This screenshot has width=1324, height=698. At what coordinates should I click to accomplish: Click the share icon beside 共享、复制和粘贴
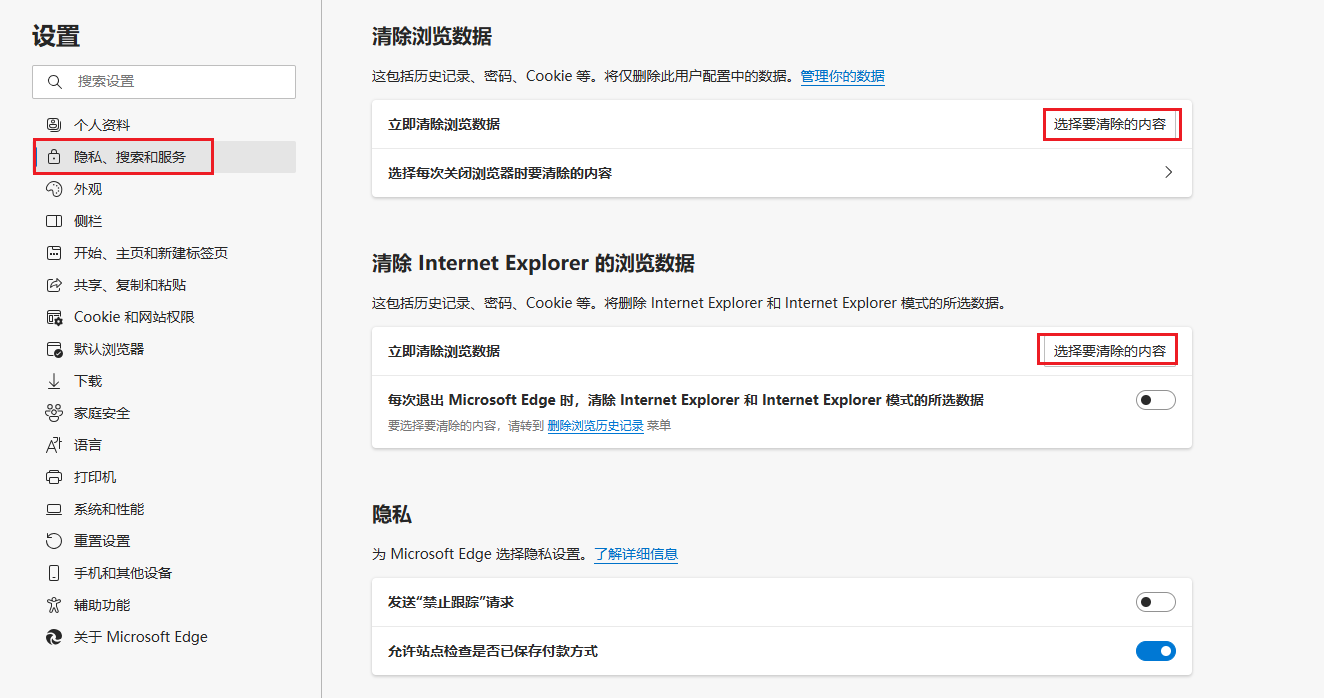tap(54, 285)
